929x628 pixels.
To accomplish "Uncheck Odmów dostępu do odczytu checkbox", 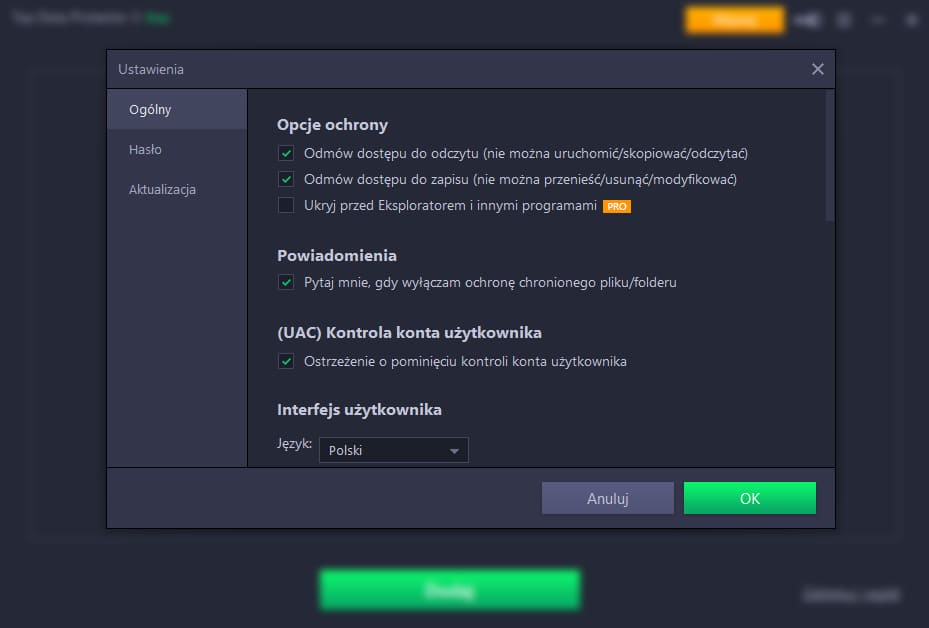I will click(286, 153).
